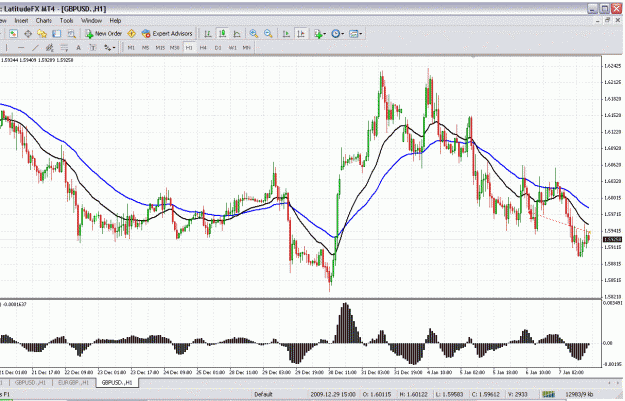Viewport: 625px width, 401px height.
Task: Open the Templates dropdown
Action: tap(355, 34)
